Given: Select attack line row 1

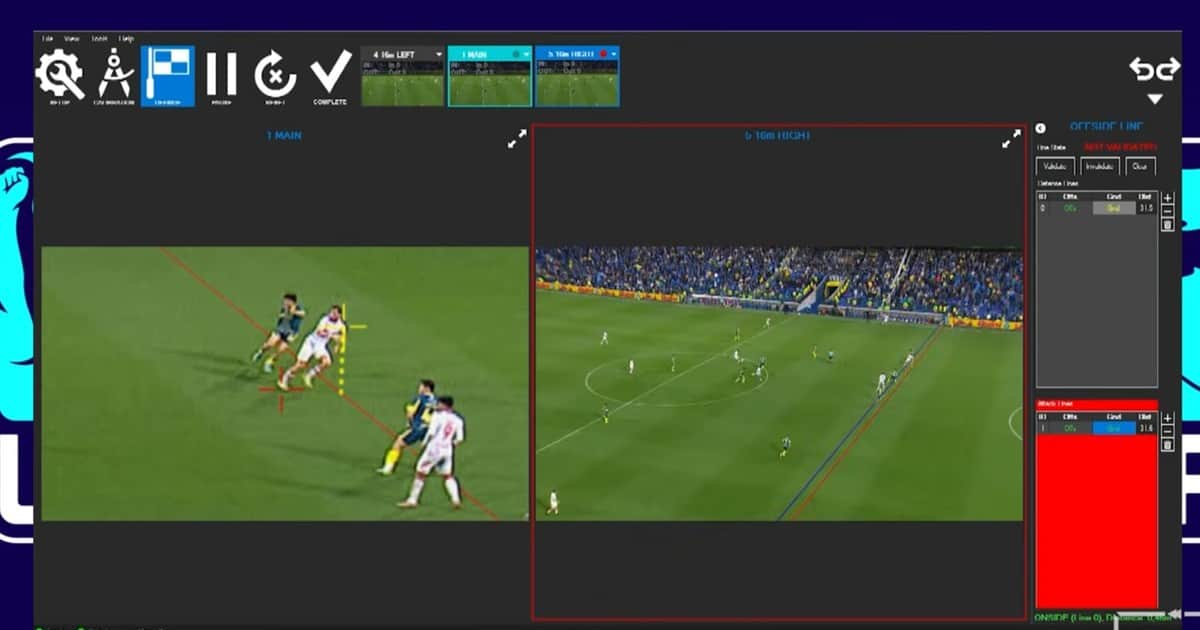Looking at the screenshot, I should [x=1096, y=428].
